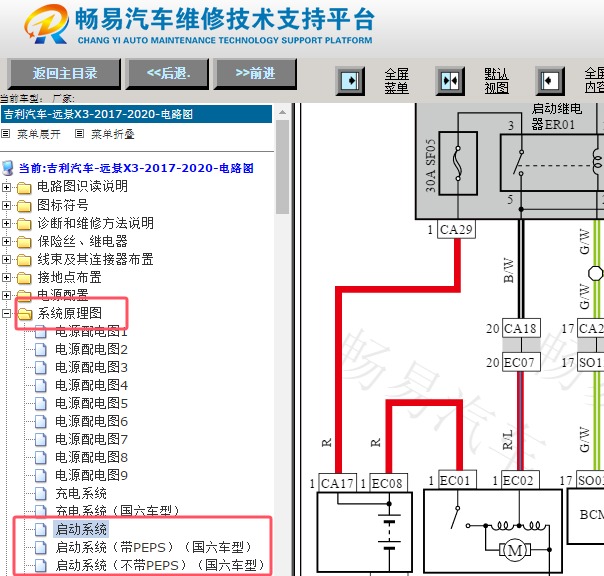Viewport: 604px width, 576px height.
Task: Open 电源配电图3 document
Action: [91, 367]
